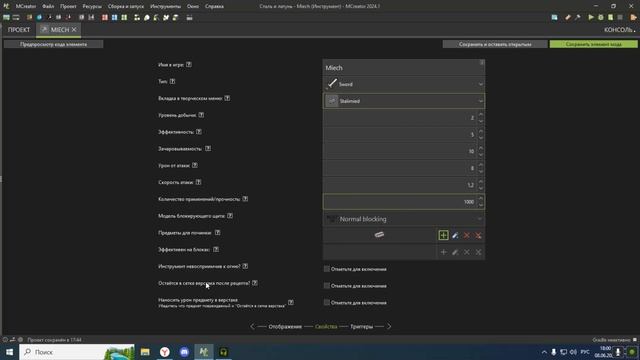Click the blue image icon in right toolbar
The image size is (640, 360).
pos(554,18)
